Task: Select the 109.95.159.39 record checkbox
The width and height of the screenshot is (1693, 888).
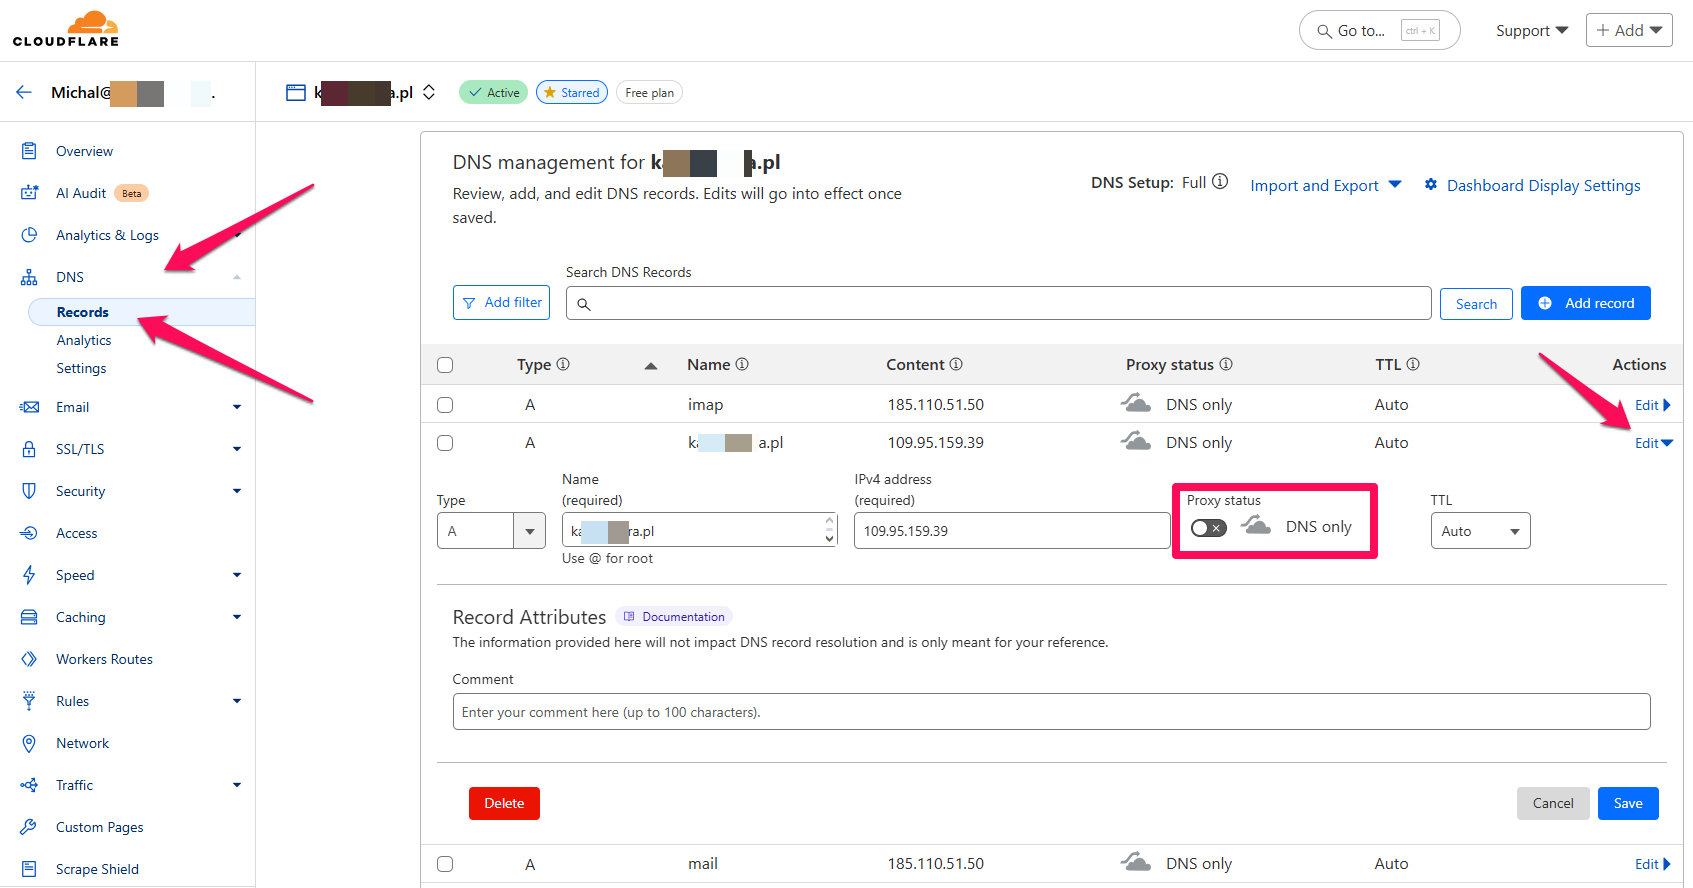Action: tap(445, 443)
